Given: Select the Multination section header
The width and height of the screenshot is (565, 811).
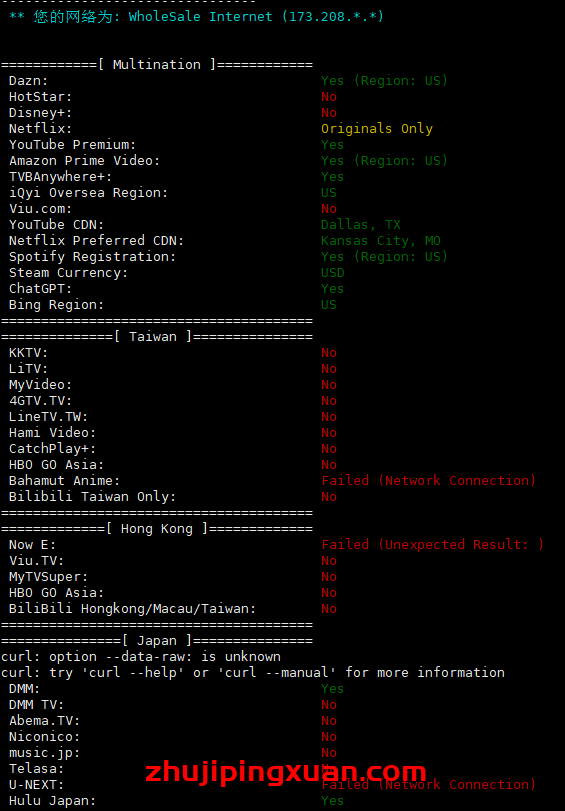Looking at the screenshot, I should click(x=157, y=65).
